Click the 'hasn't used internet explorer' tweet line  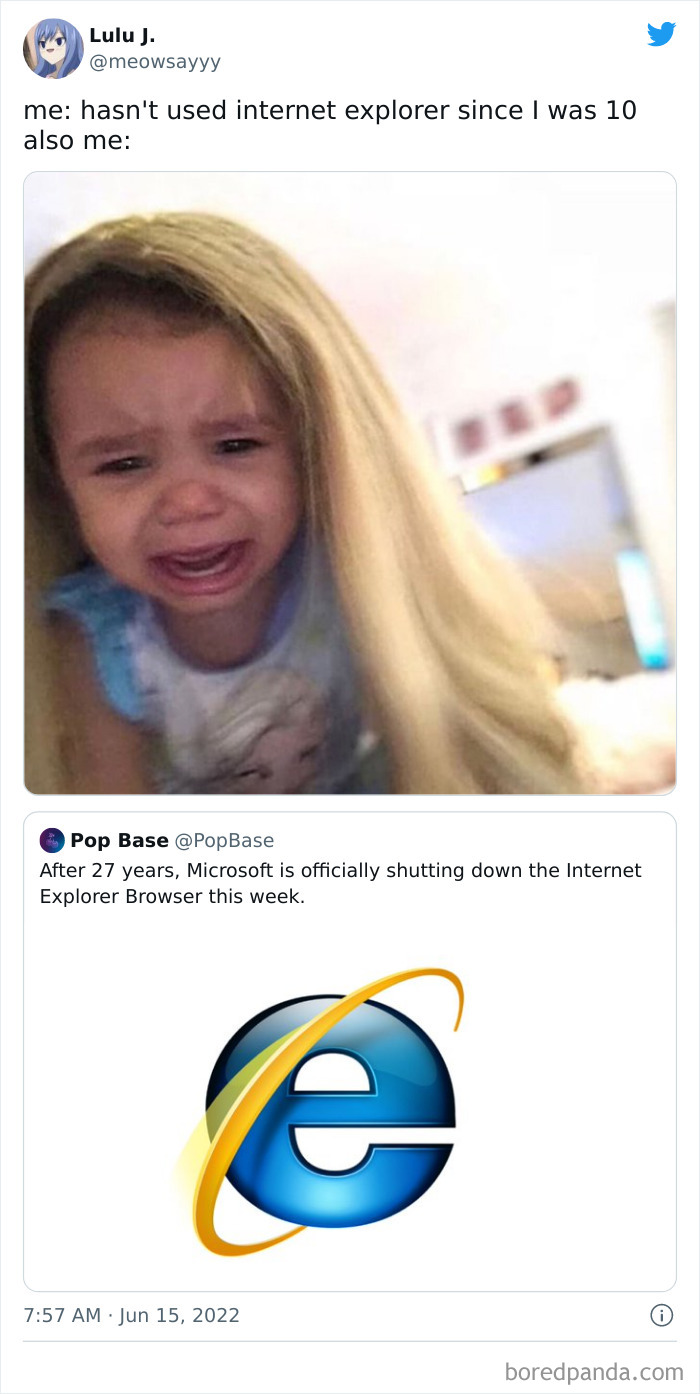330,111
